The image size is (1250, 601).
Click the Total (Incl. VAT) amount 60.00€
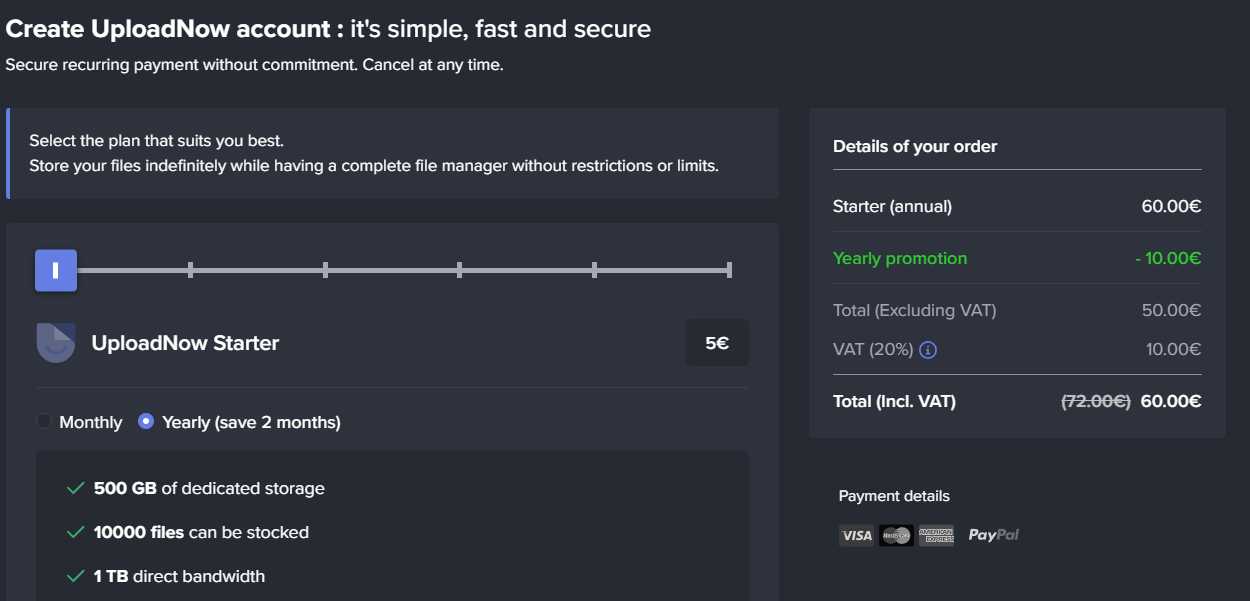click(1170, 401)
